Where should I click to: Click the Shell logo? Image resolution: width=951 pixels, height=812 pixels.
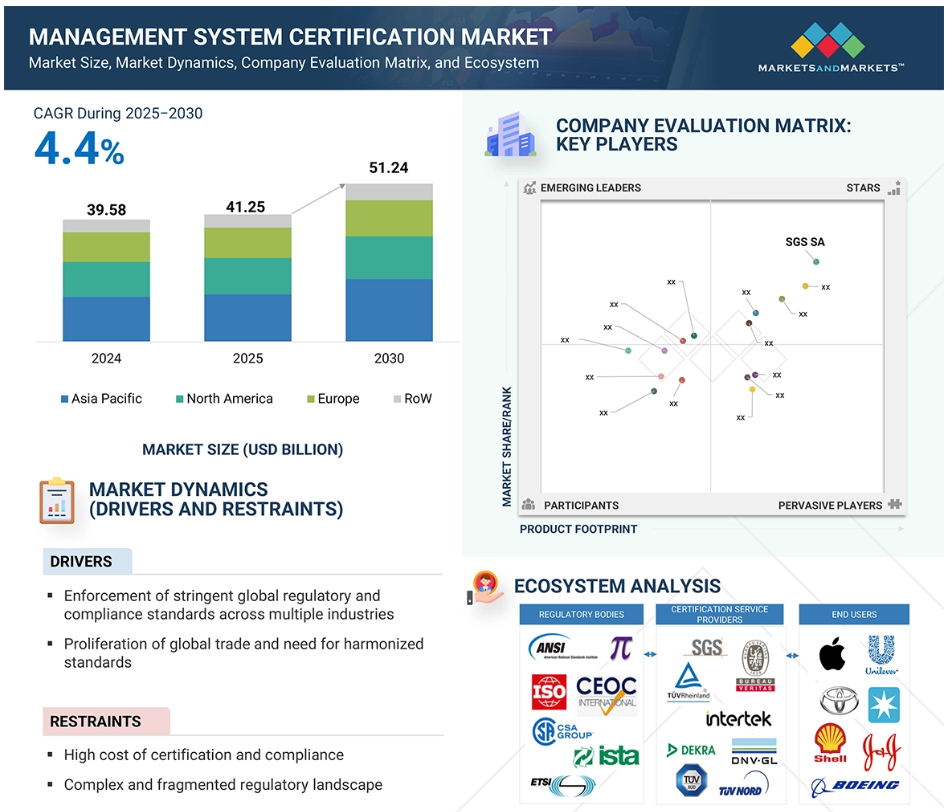(x=830, y=743)
